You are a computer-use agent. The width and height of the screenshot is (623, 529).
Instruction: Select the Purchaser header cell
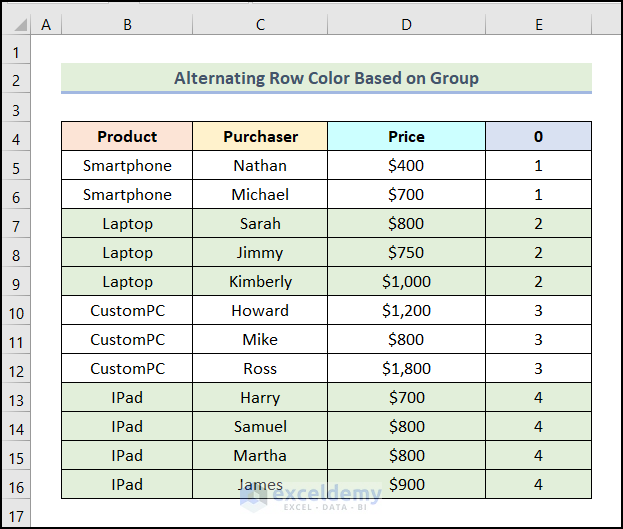[260, 136]
